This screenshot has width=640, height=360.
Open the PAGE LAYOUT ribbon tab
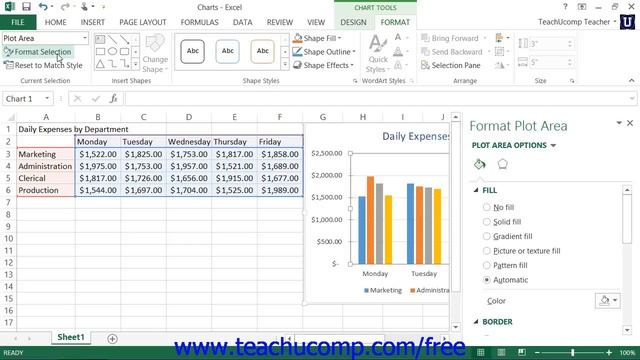tap(143, 22)
